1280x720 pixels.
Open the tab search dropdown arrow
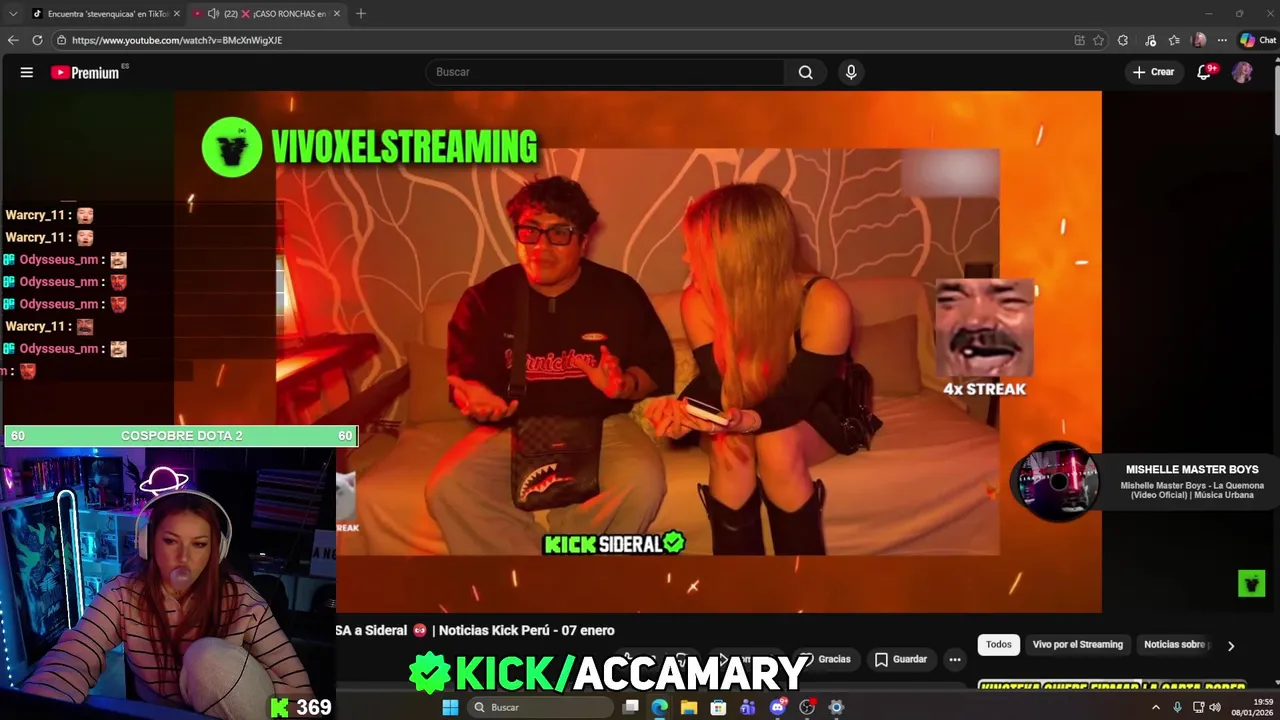pos(13,14)
